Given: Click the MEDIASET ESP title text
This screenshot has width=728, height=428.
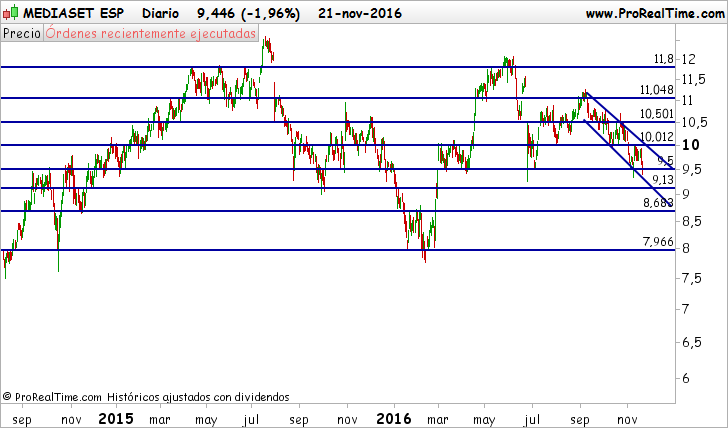Looking at the screenshot, I should coord(73,13).
